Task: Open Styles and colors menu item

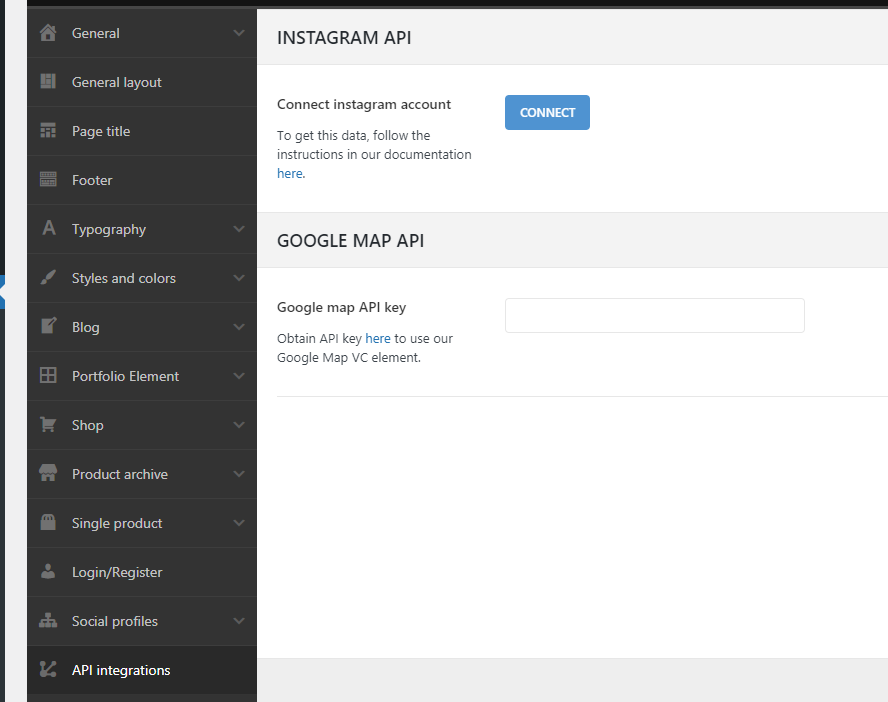Action: point(142,278)
